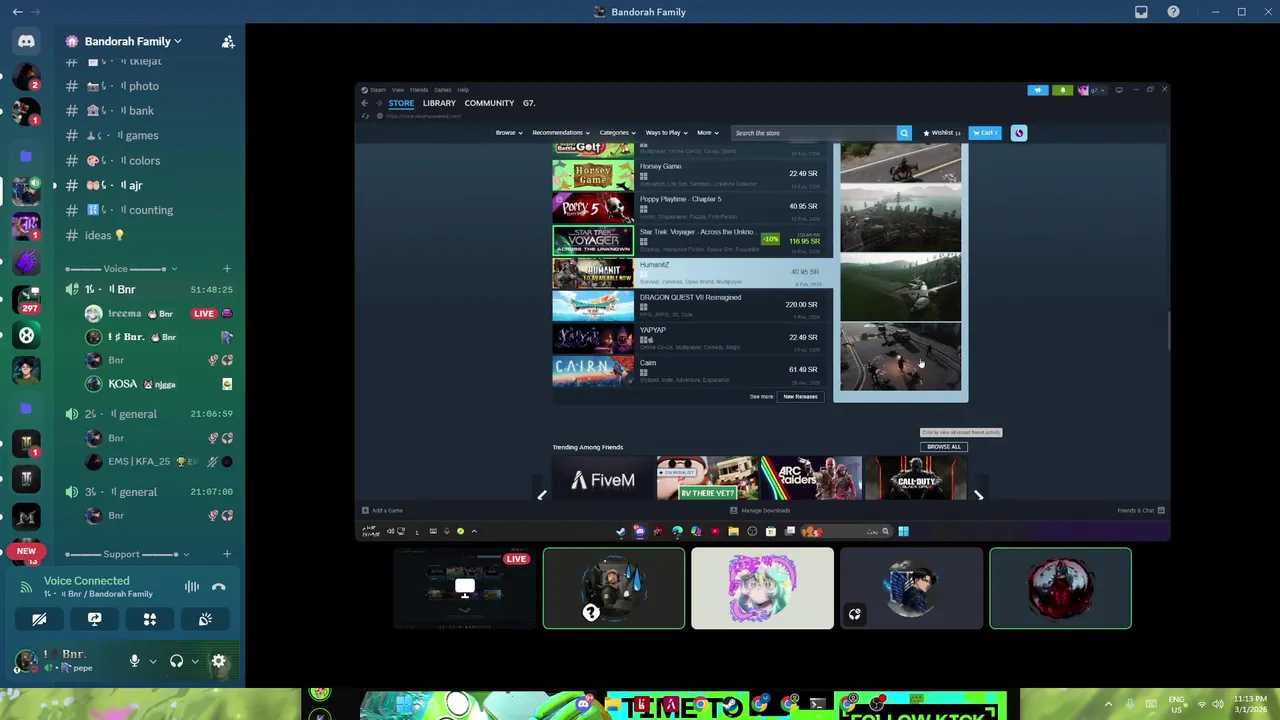
Task: Select the participant tile with question mark avatar
Action: point(614,588)
